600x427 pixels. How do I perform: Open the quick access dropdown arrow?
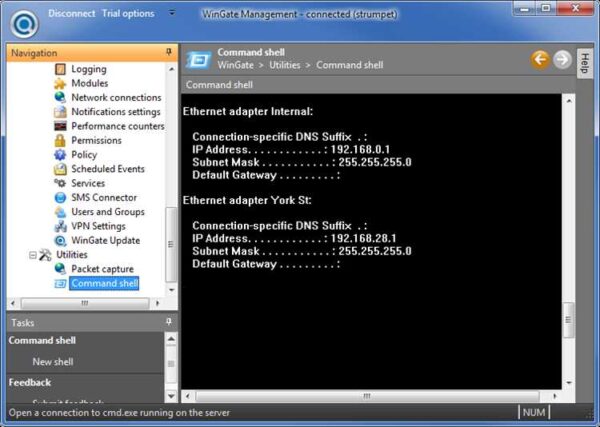tap(172, 13)
